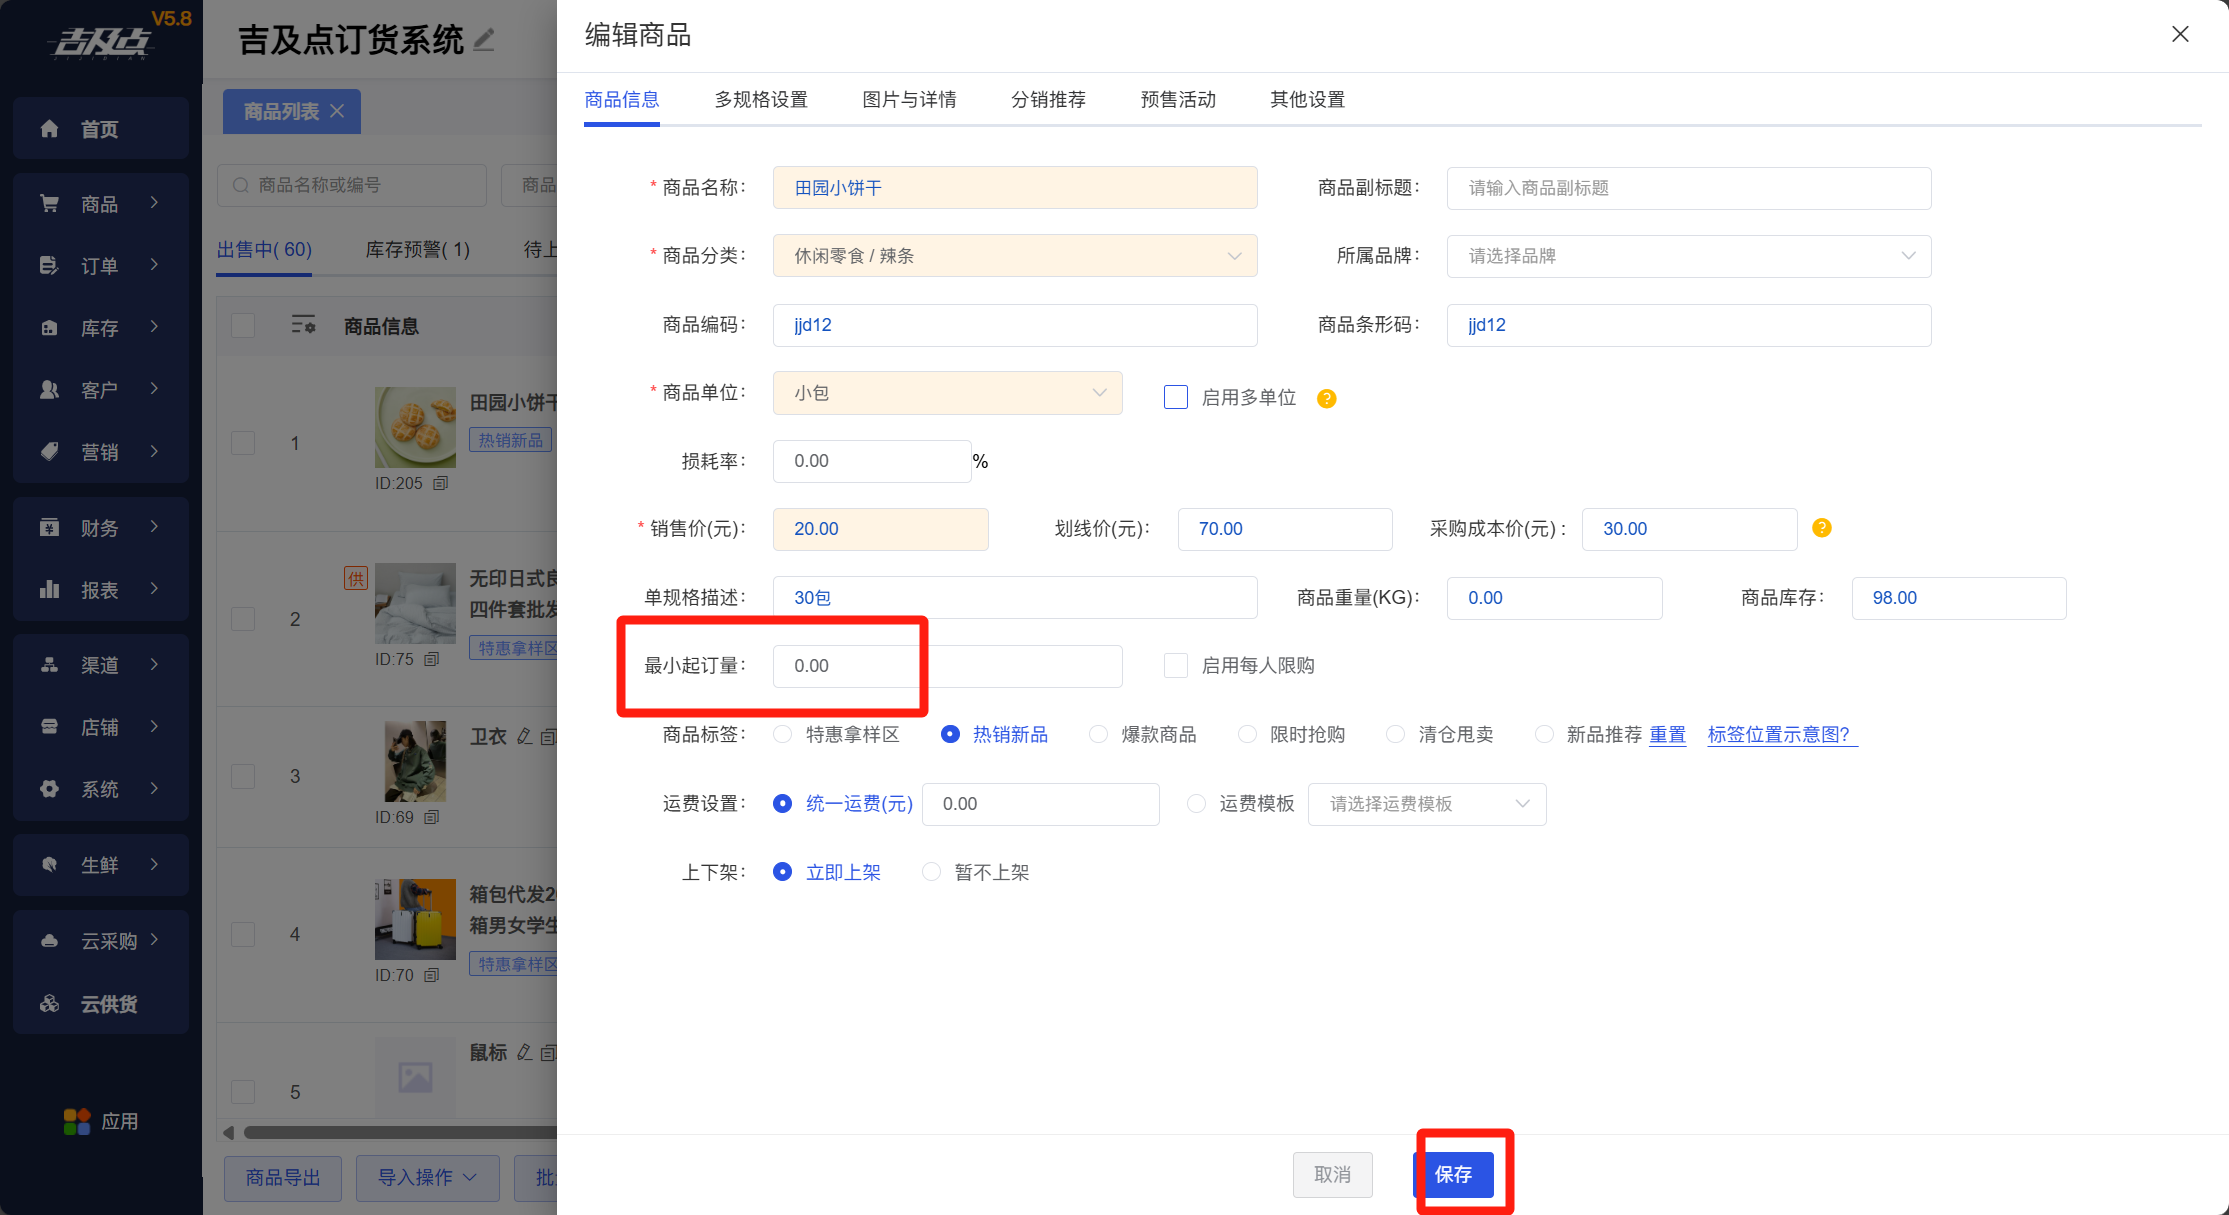Click the home icon in the sidebar
The width and height of the screenshot is (2229, 1215).
49,129
